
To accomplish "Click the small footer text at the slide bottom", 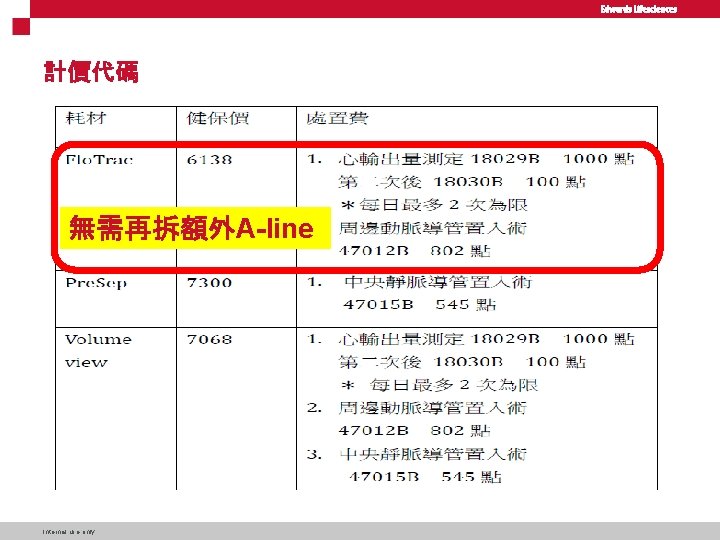I will click(x=69, y=532).
